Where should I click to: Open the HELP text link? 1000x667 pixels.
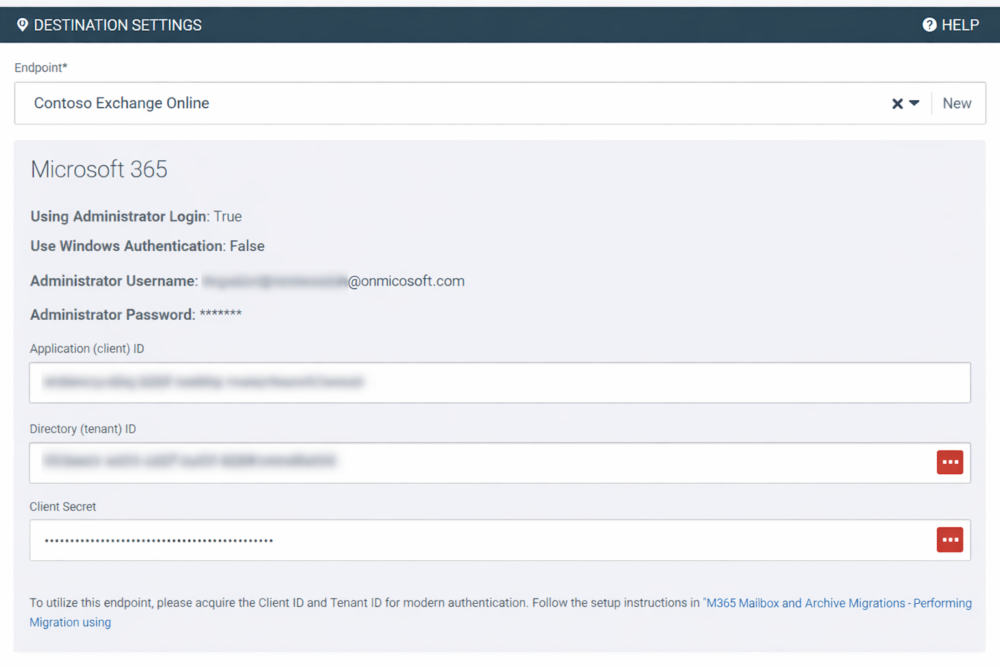click(x=960, y=25)
